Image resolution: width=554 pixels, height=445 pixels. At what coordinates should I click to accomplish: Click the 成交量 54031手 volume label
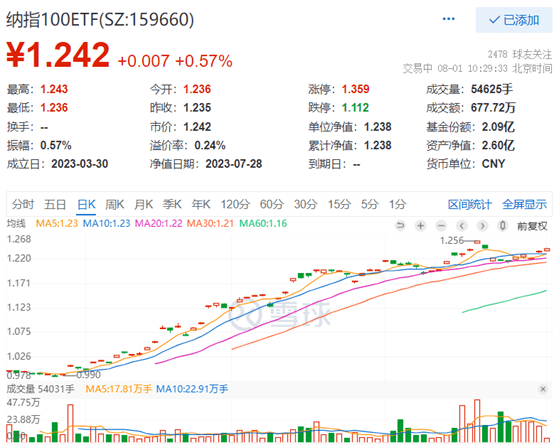tap(41, 389)
